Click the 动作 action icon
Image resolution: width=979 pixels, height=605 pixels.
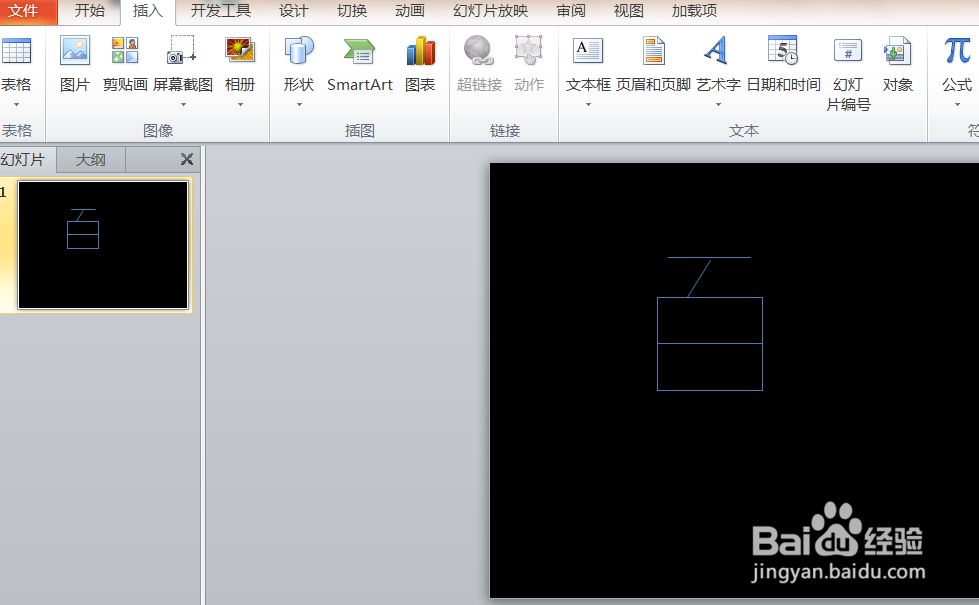coord(529,51)
